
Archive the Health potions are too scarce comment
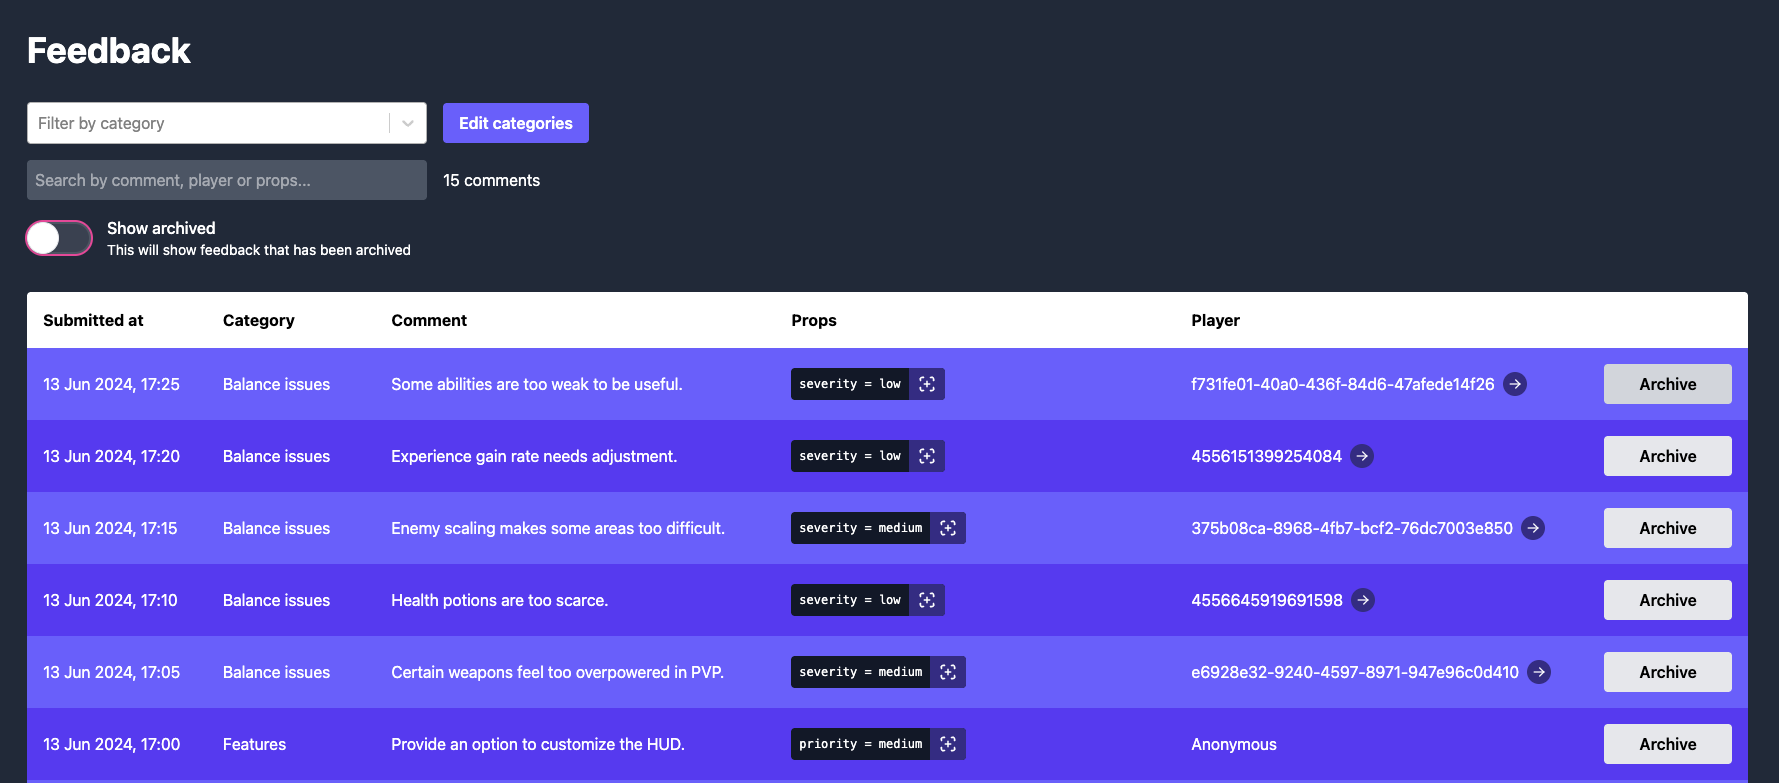click(1667, 600)
